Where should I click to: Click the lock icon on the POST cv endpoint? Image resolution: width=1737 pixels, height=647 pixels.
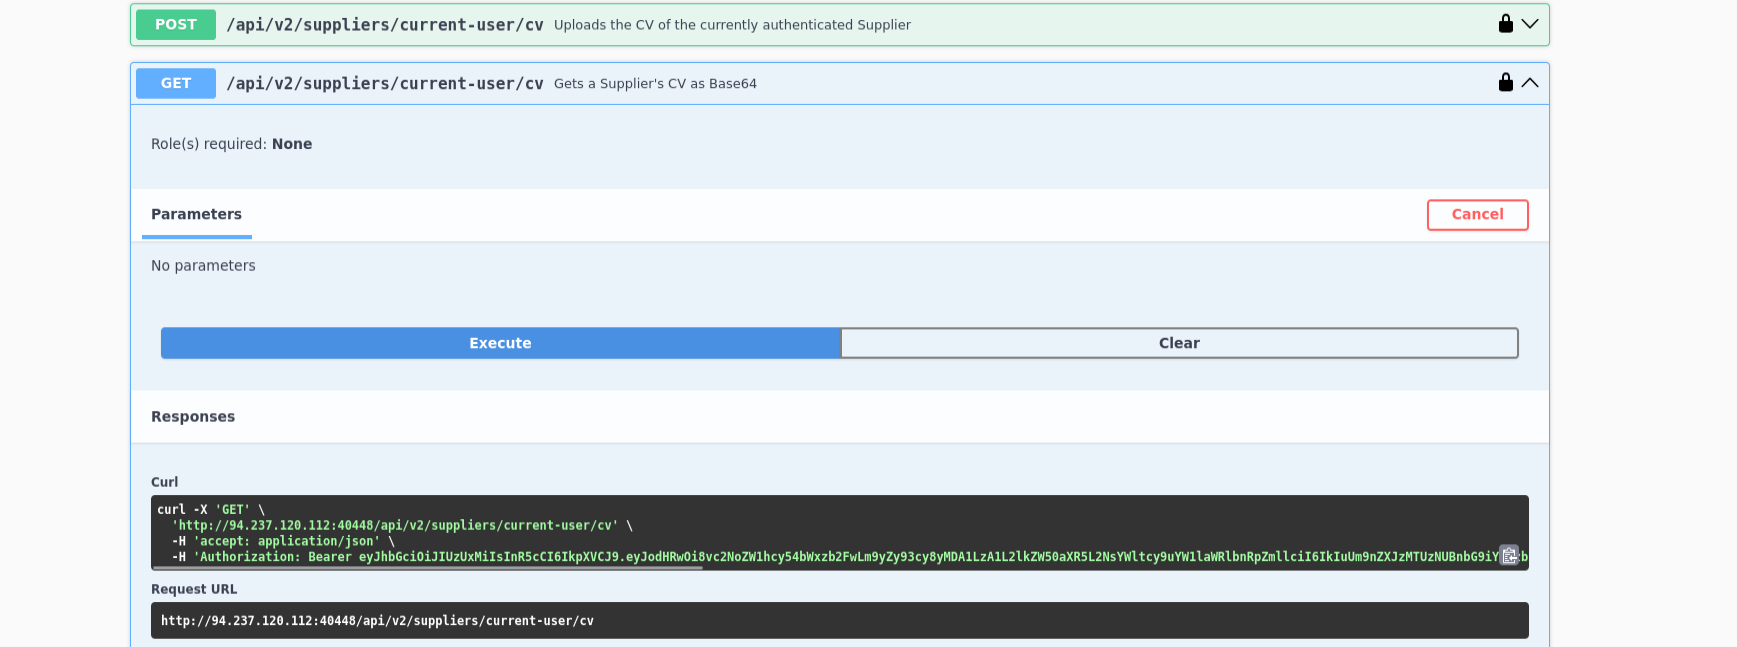pyautogui.click(x=1505, y=24)
